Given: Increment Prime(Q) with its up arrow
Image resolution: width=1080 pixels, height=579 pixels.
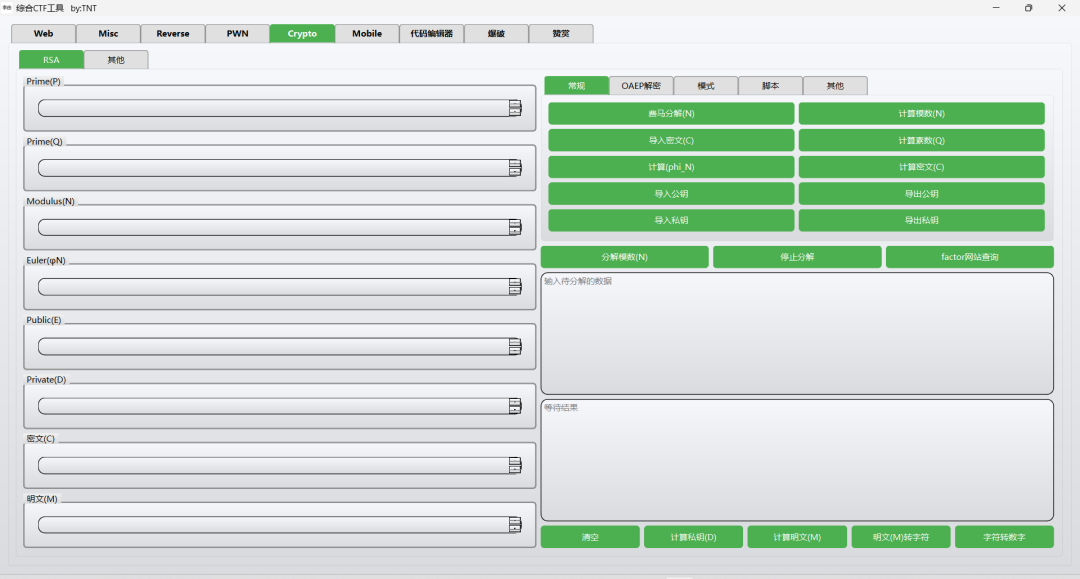Looking at the screenshot, I should click(515, 164).
